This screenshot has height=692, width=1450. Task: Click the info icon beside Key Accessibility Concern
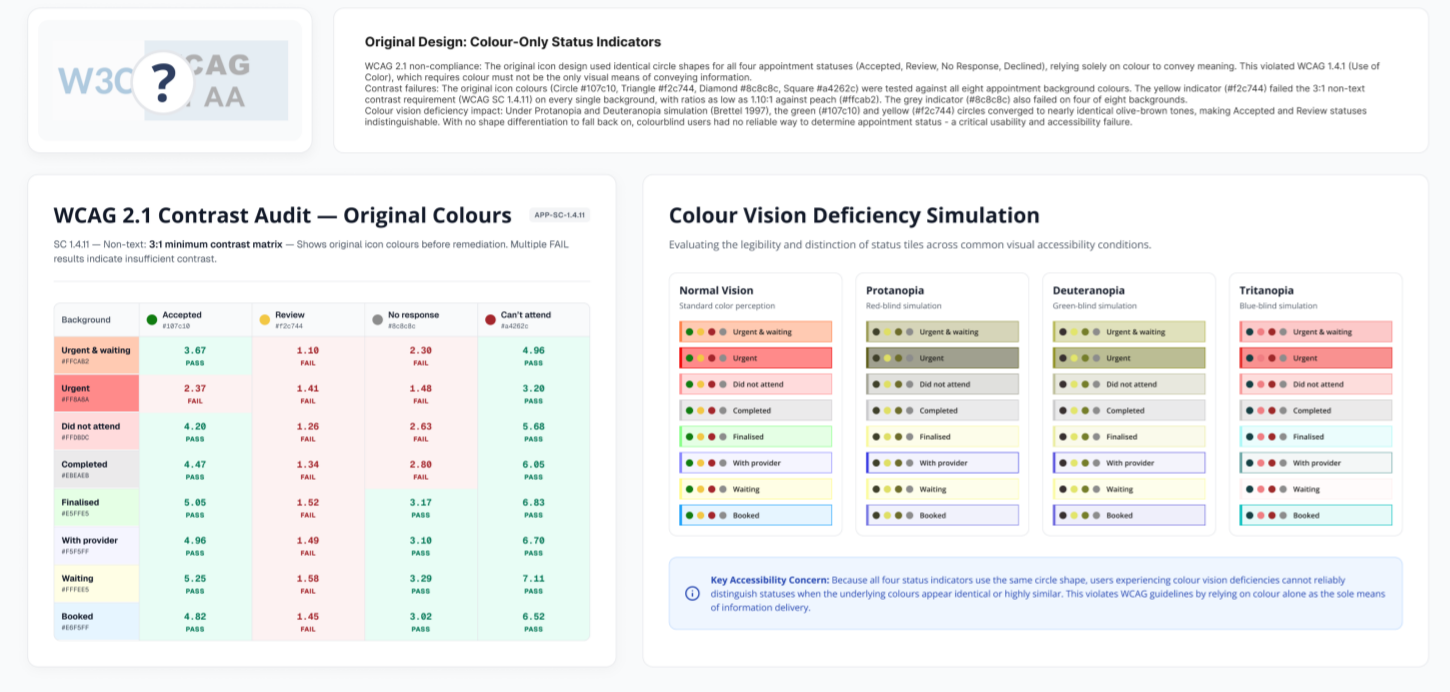pyautogui.click(x=692, y=593)
